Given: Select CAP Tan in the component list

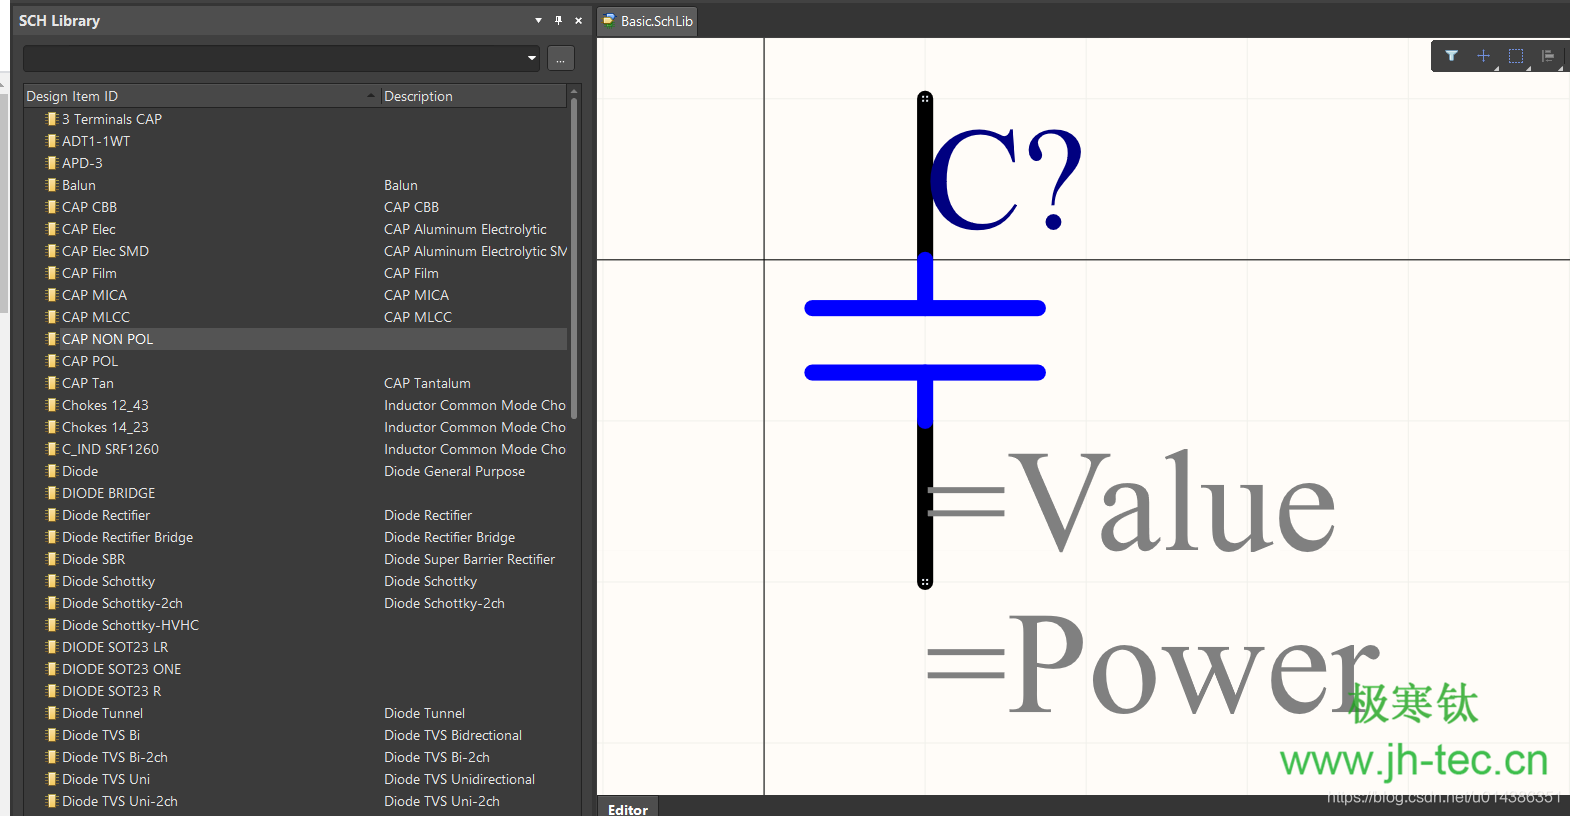Looking at the screenshot, I should (x=88, y=383).
